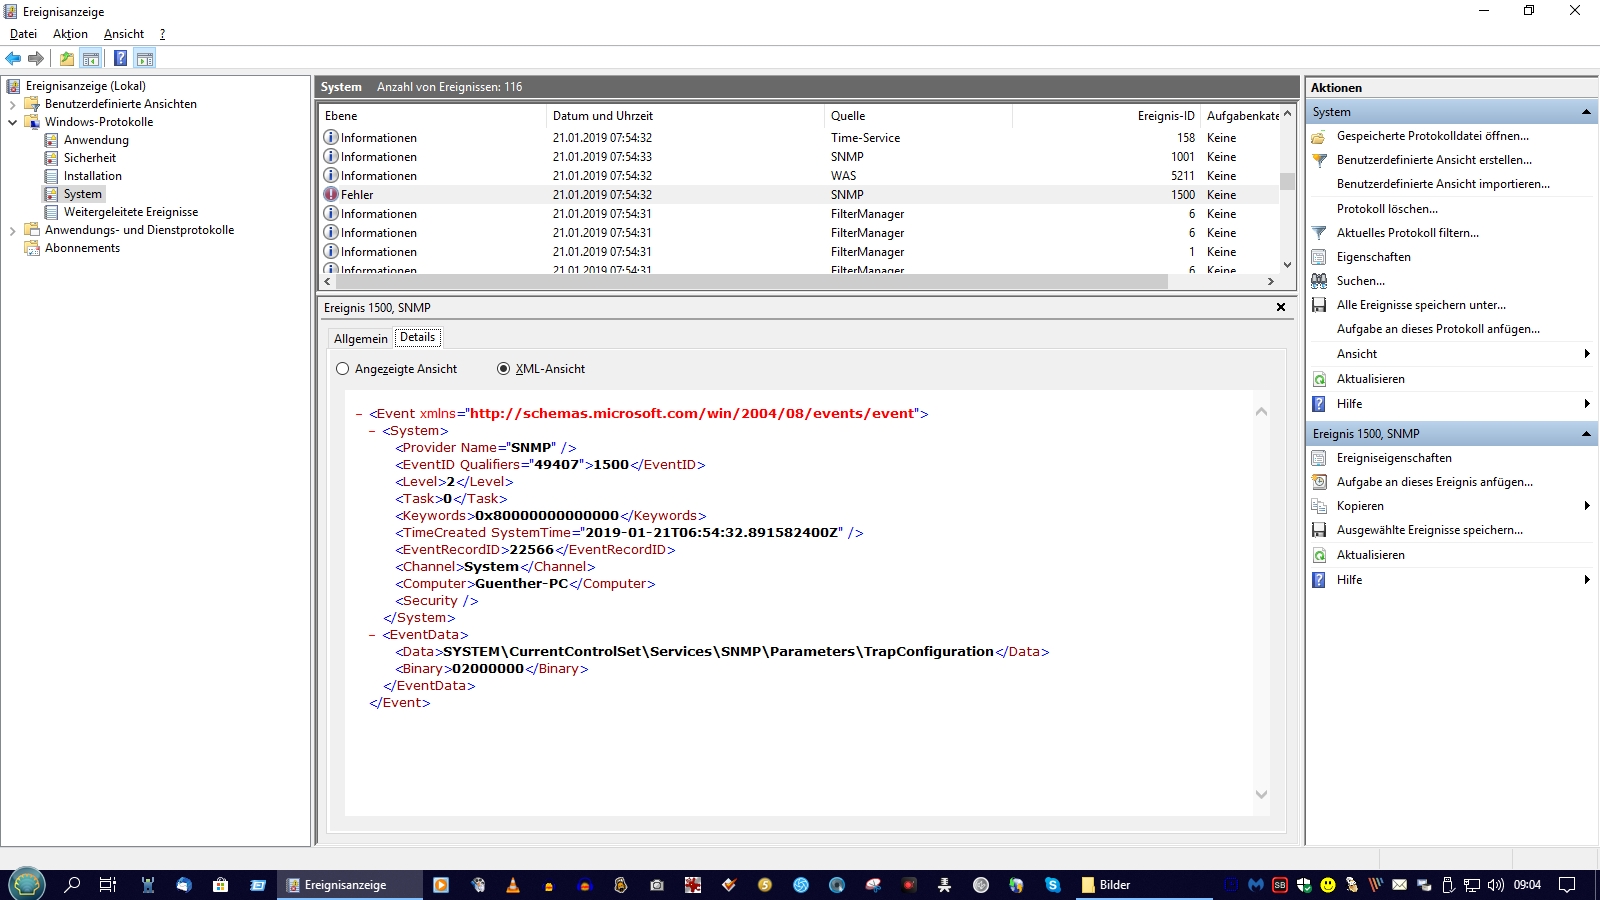Select the Anwendung log in tree
Screen dimensions: 1600x900
tap(96, 140)
